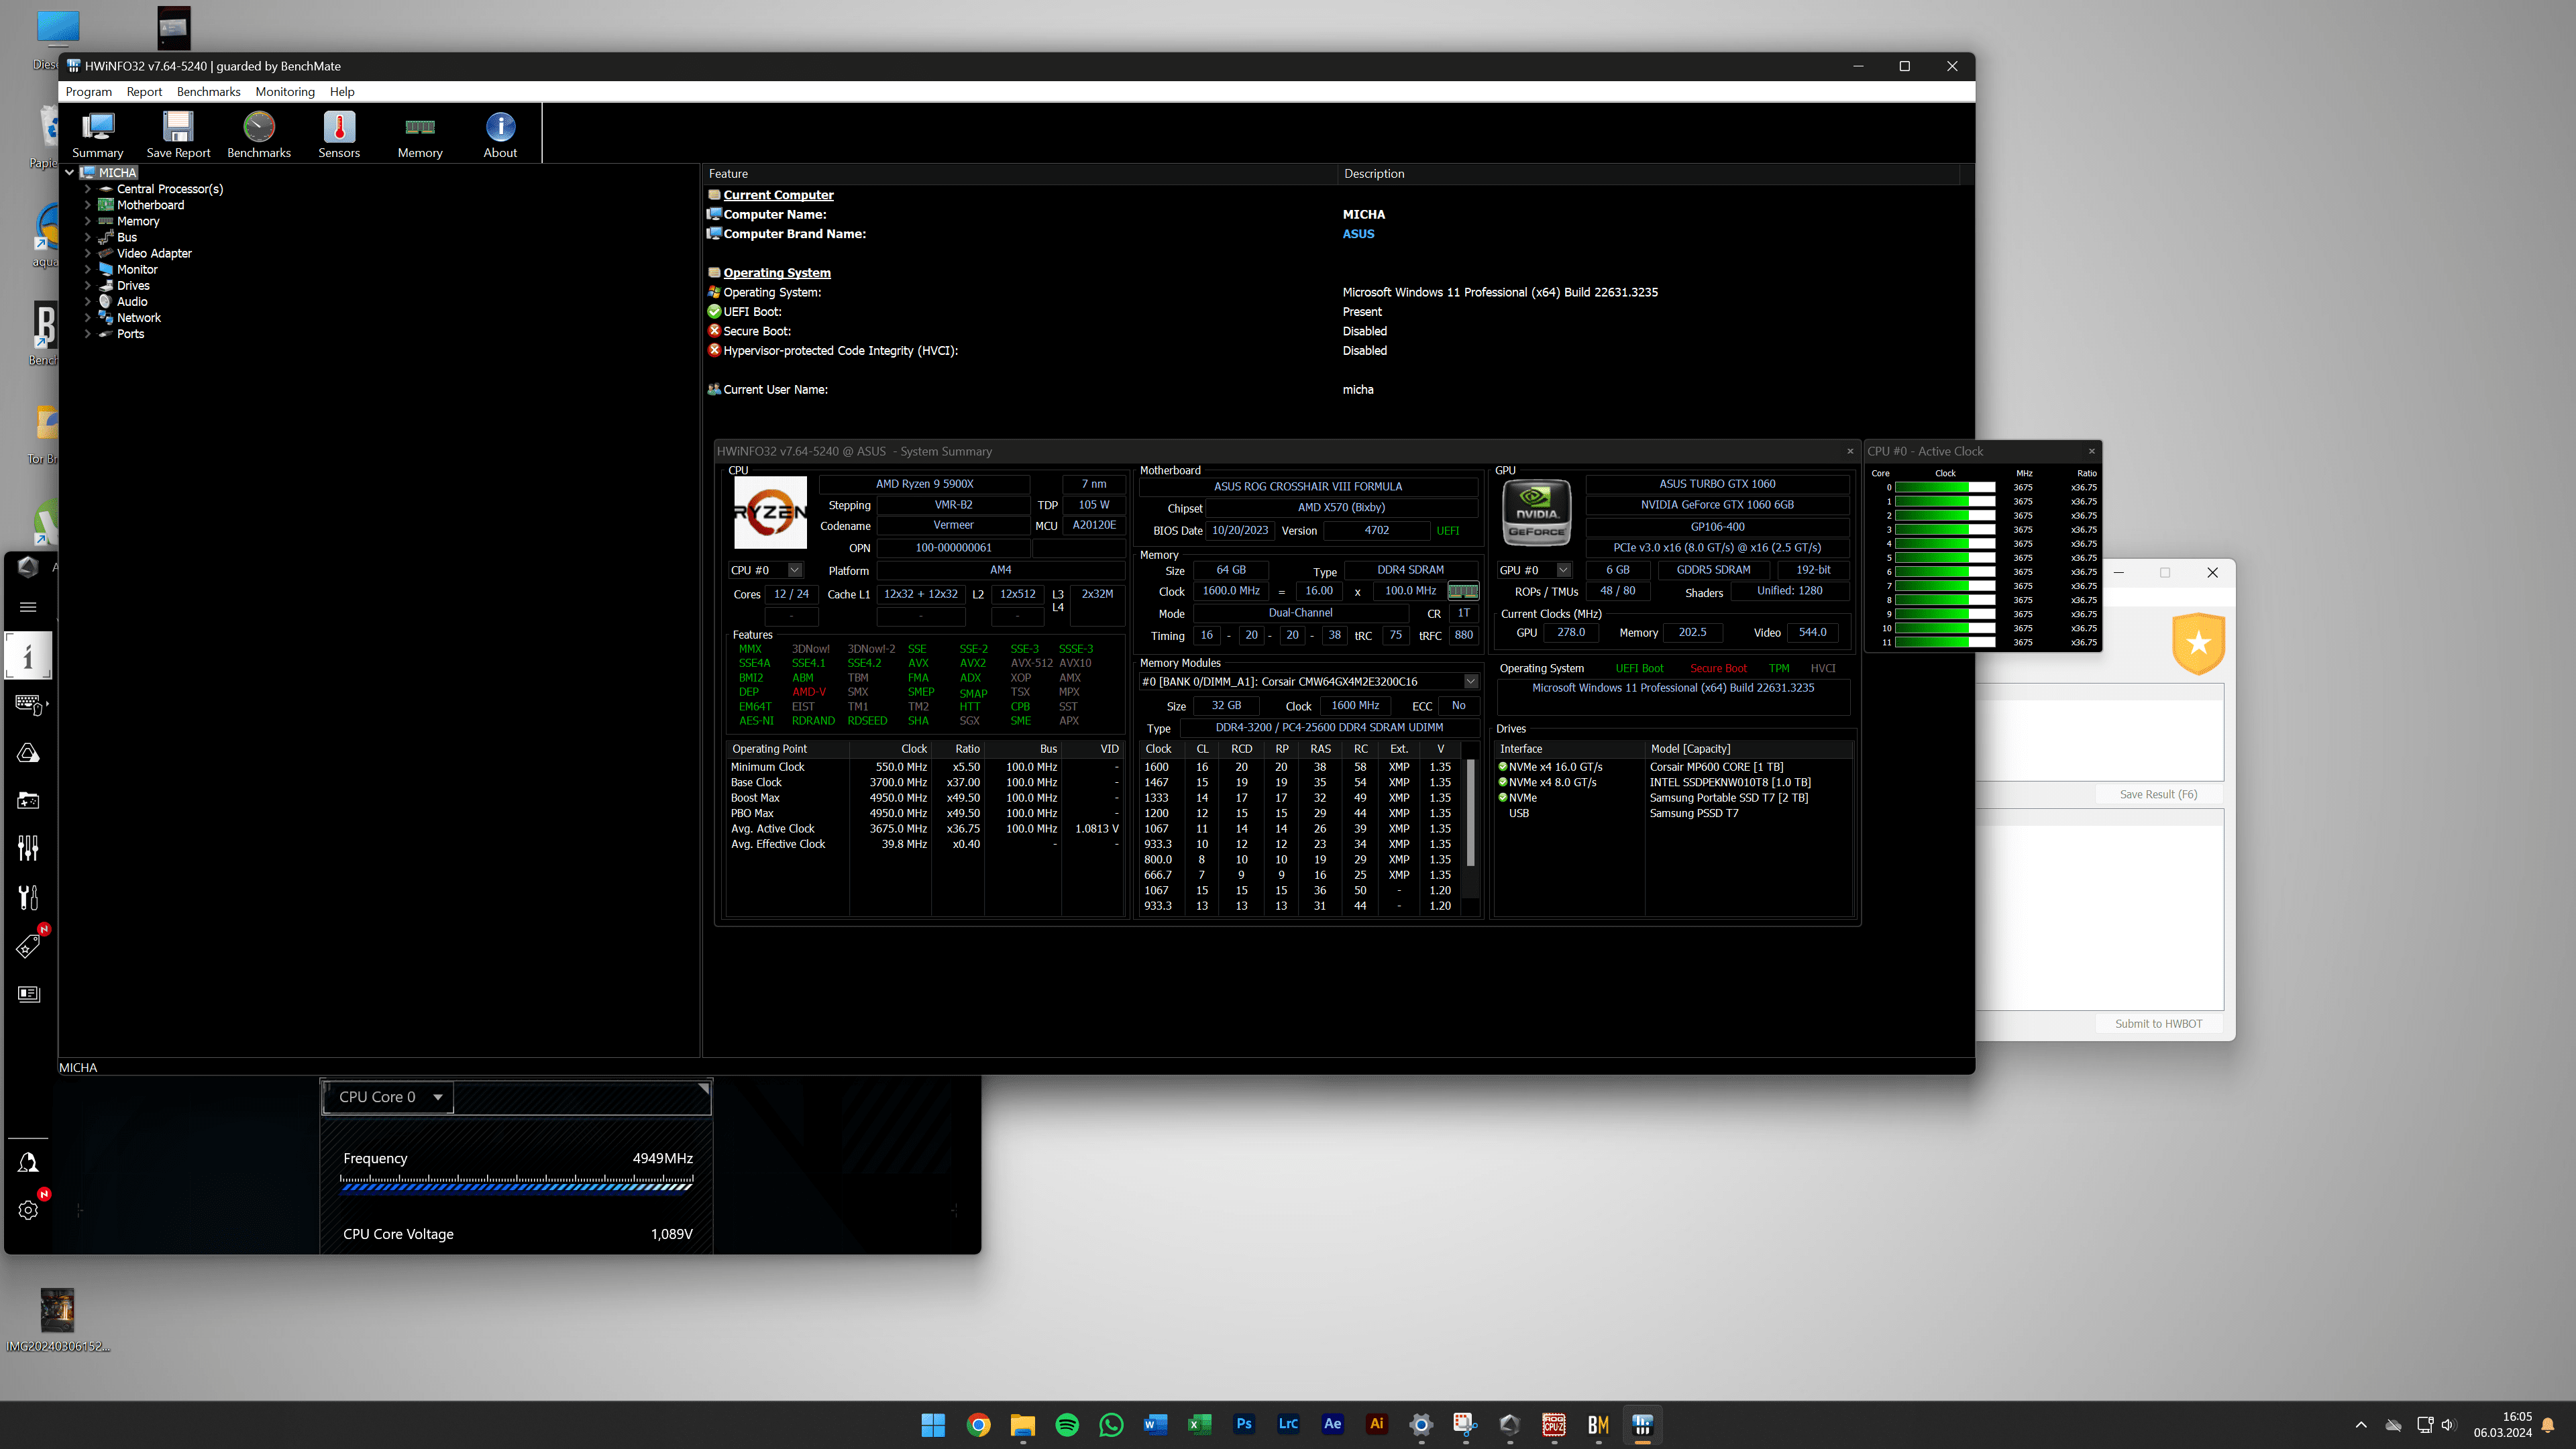This screenshot has width=2576, height=1449.
Task: Expand the Central Processor(s) tree node
Action: point(88,189)
